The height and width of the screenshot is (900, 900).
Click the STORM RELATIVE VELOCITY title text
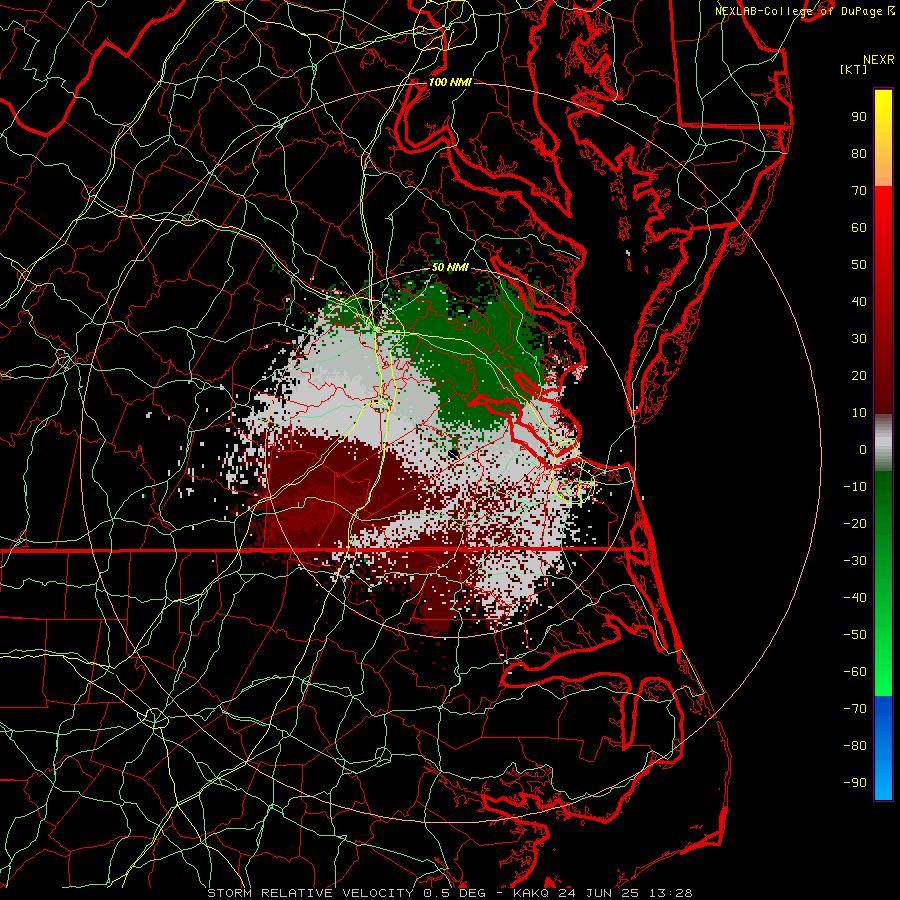(x=310, y=893)
